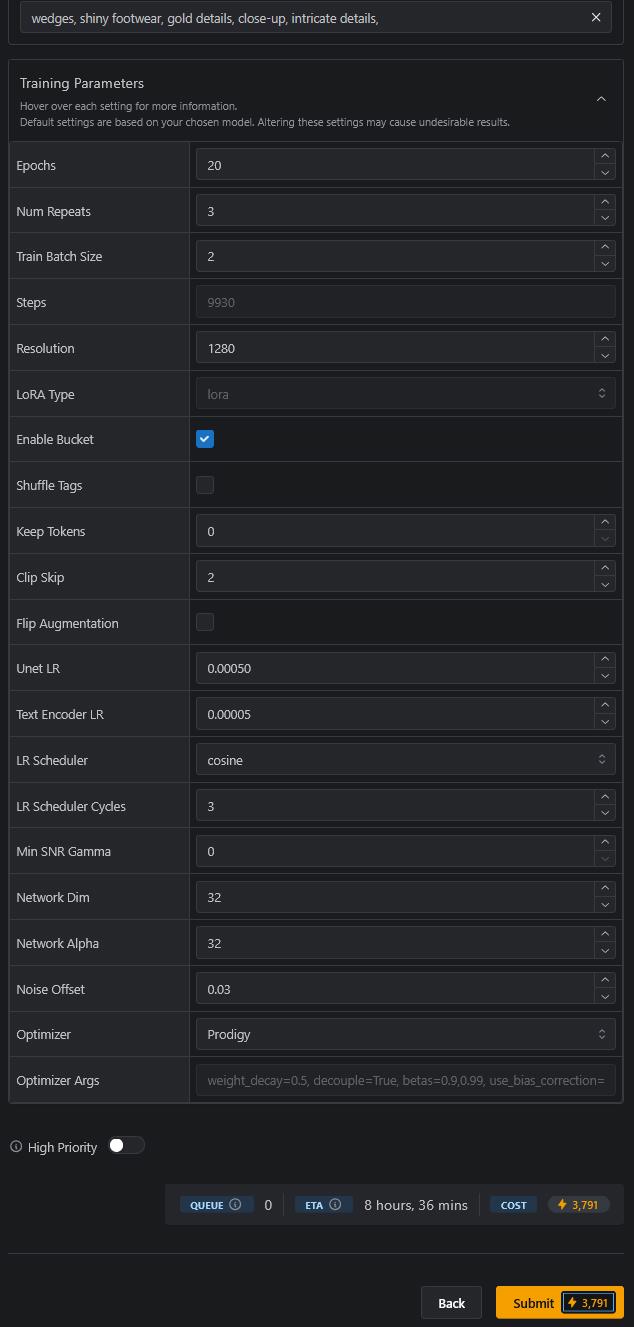Viewport: 634px width, 1327px height.
Task: Collapse the Training Parameters section
Action: [601, 99]
